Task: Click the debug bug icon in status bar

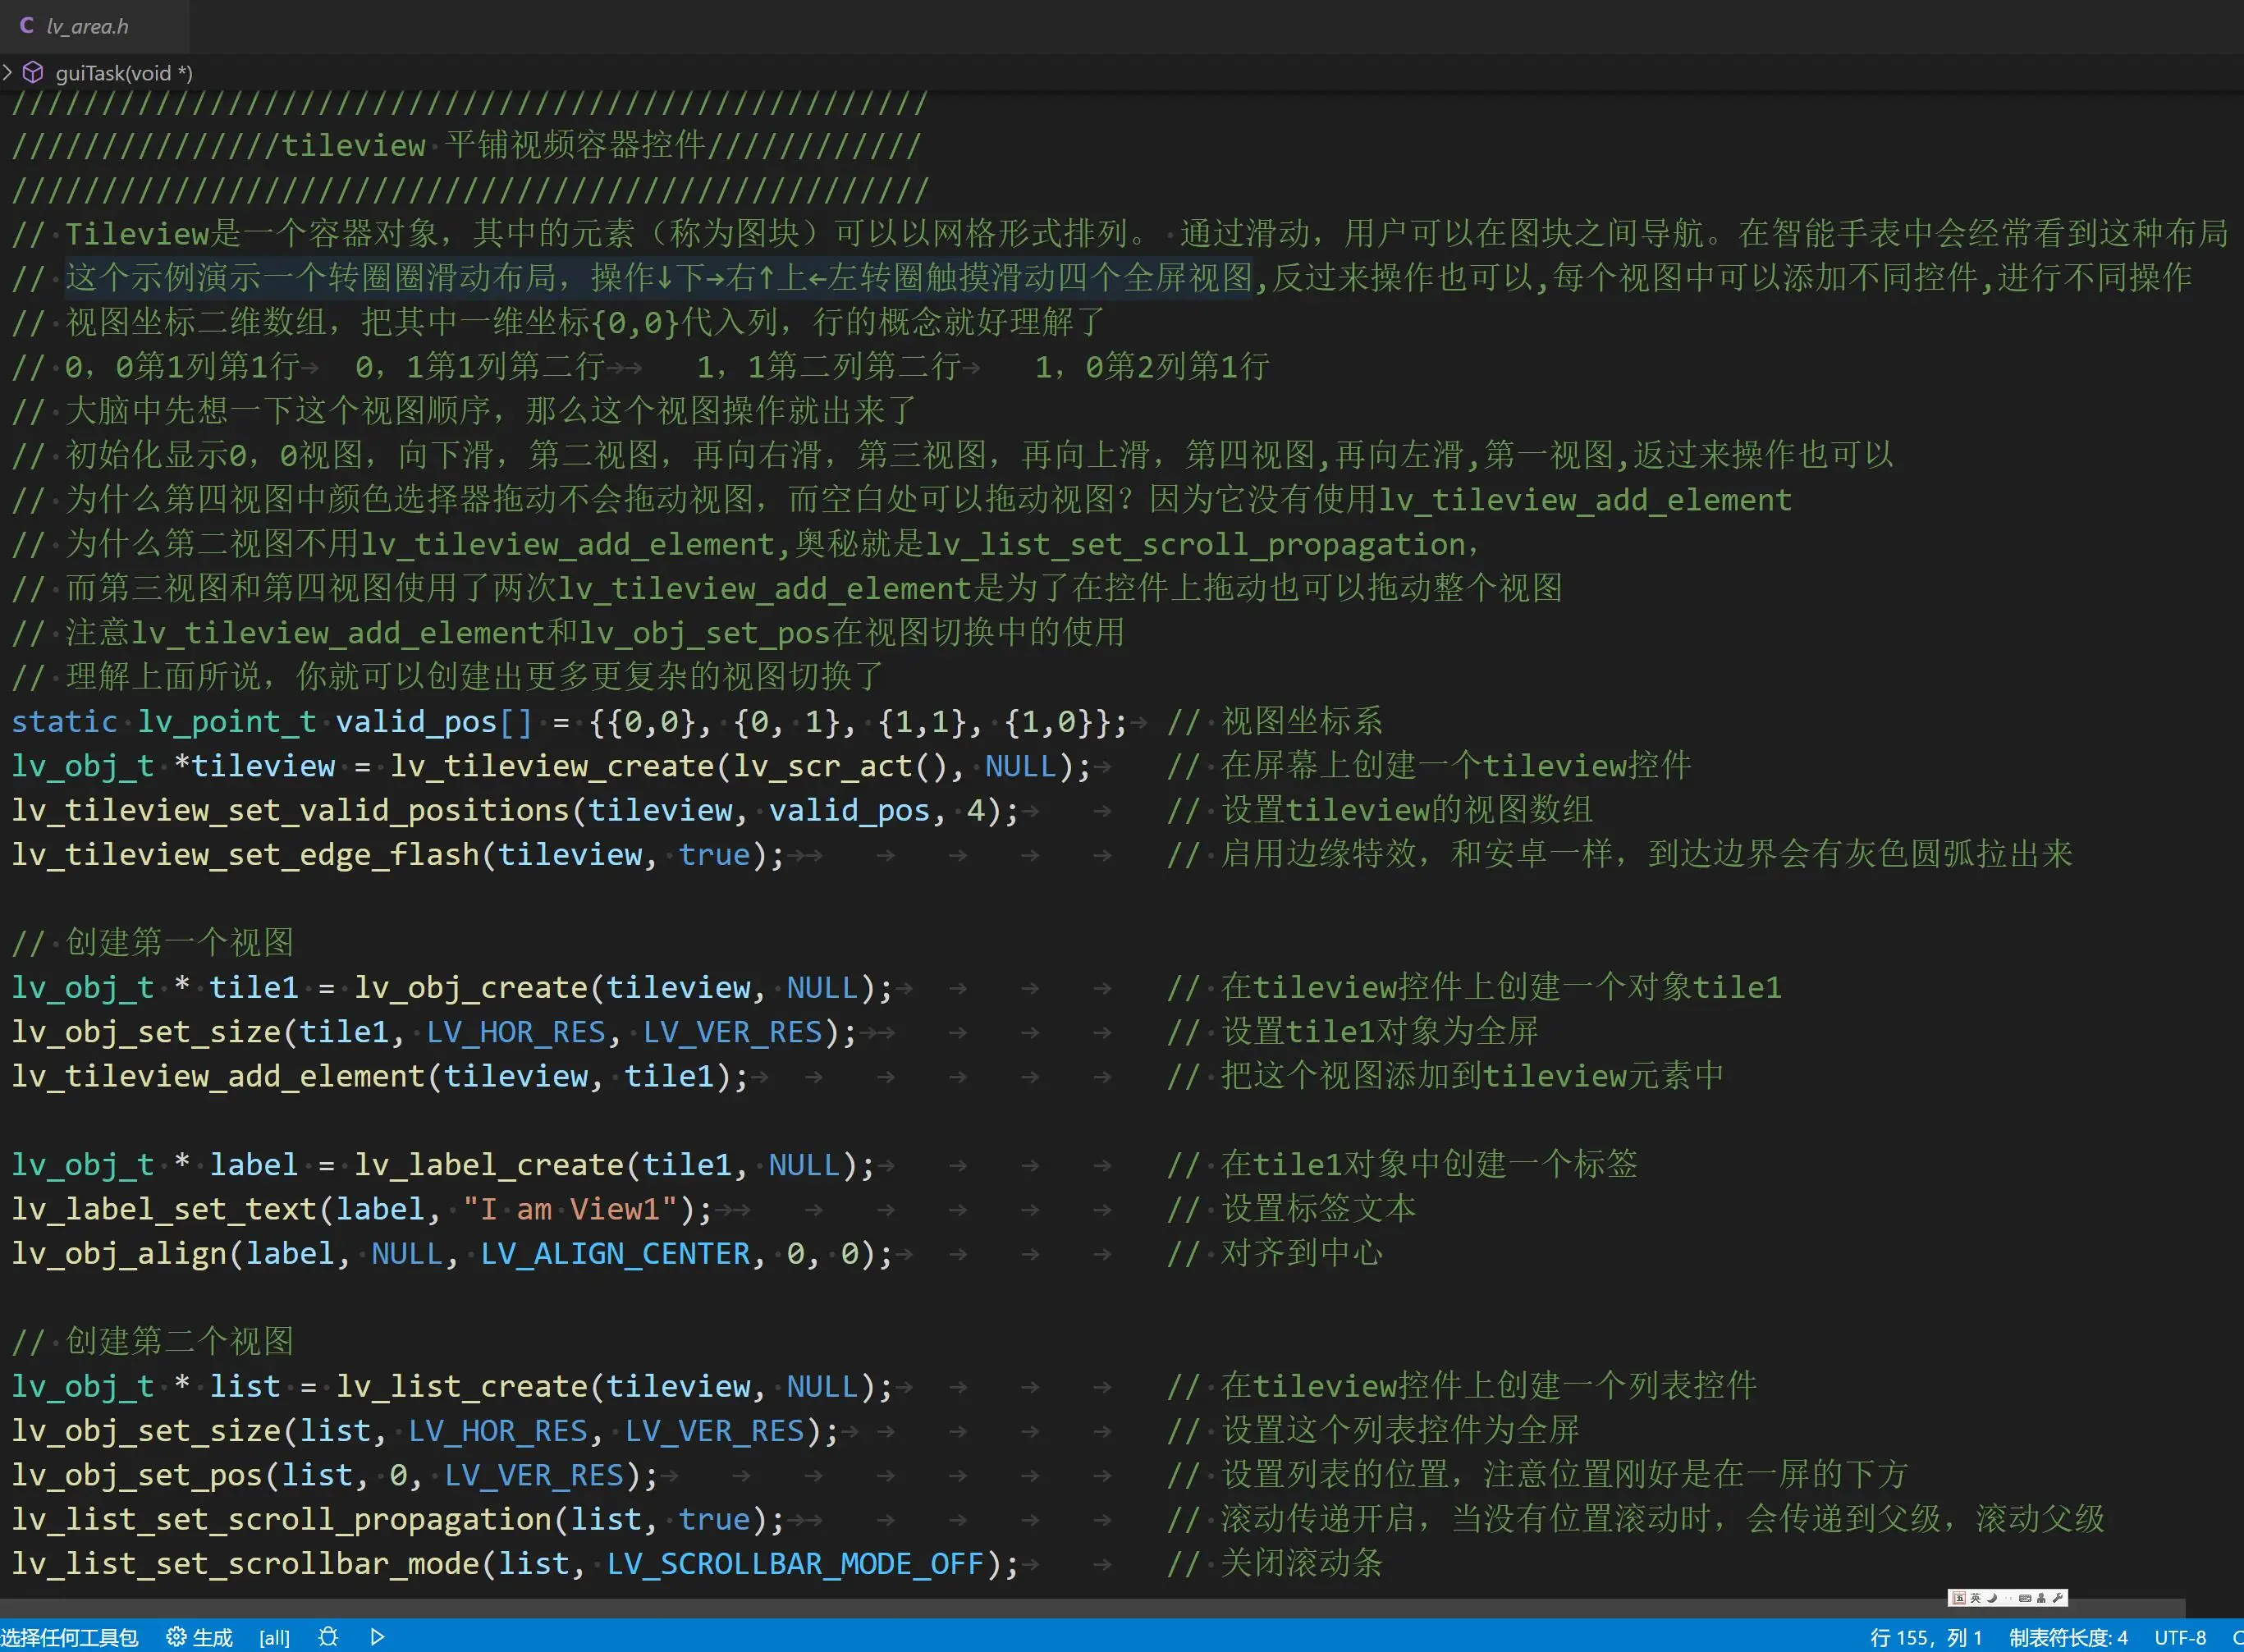Action: (x=328, y=1637)
